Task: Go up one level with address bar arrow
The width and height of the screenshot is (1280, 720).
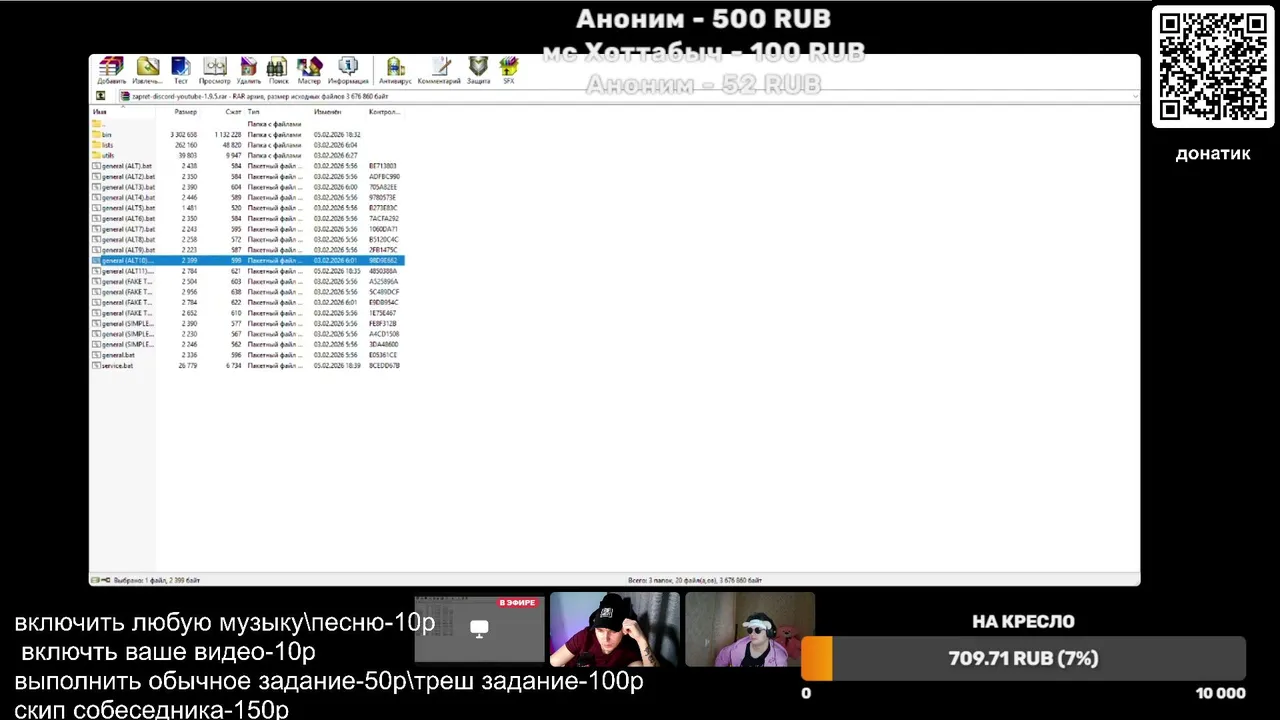Action: click(100, 96)
